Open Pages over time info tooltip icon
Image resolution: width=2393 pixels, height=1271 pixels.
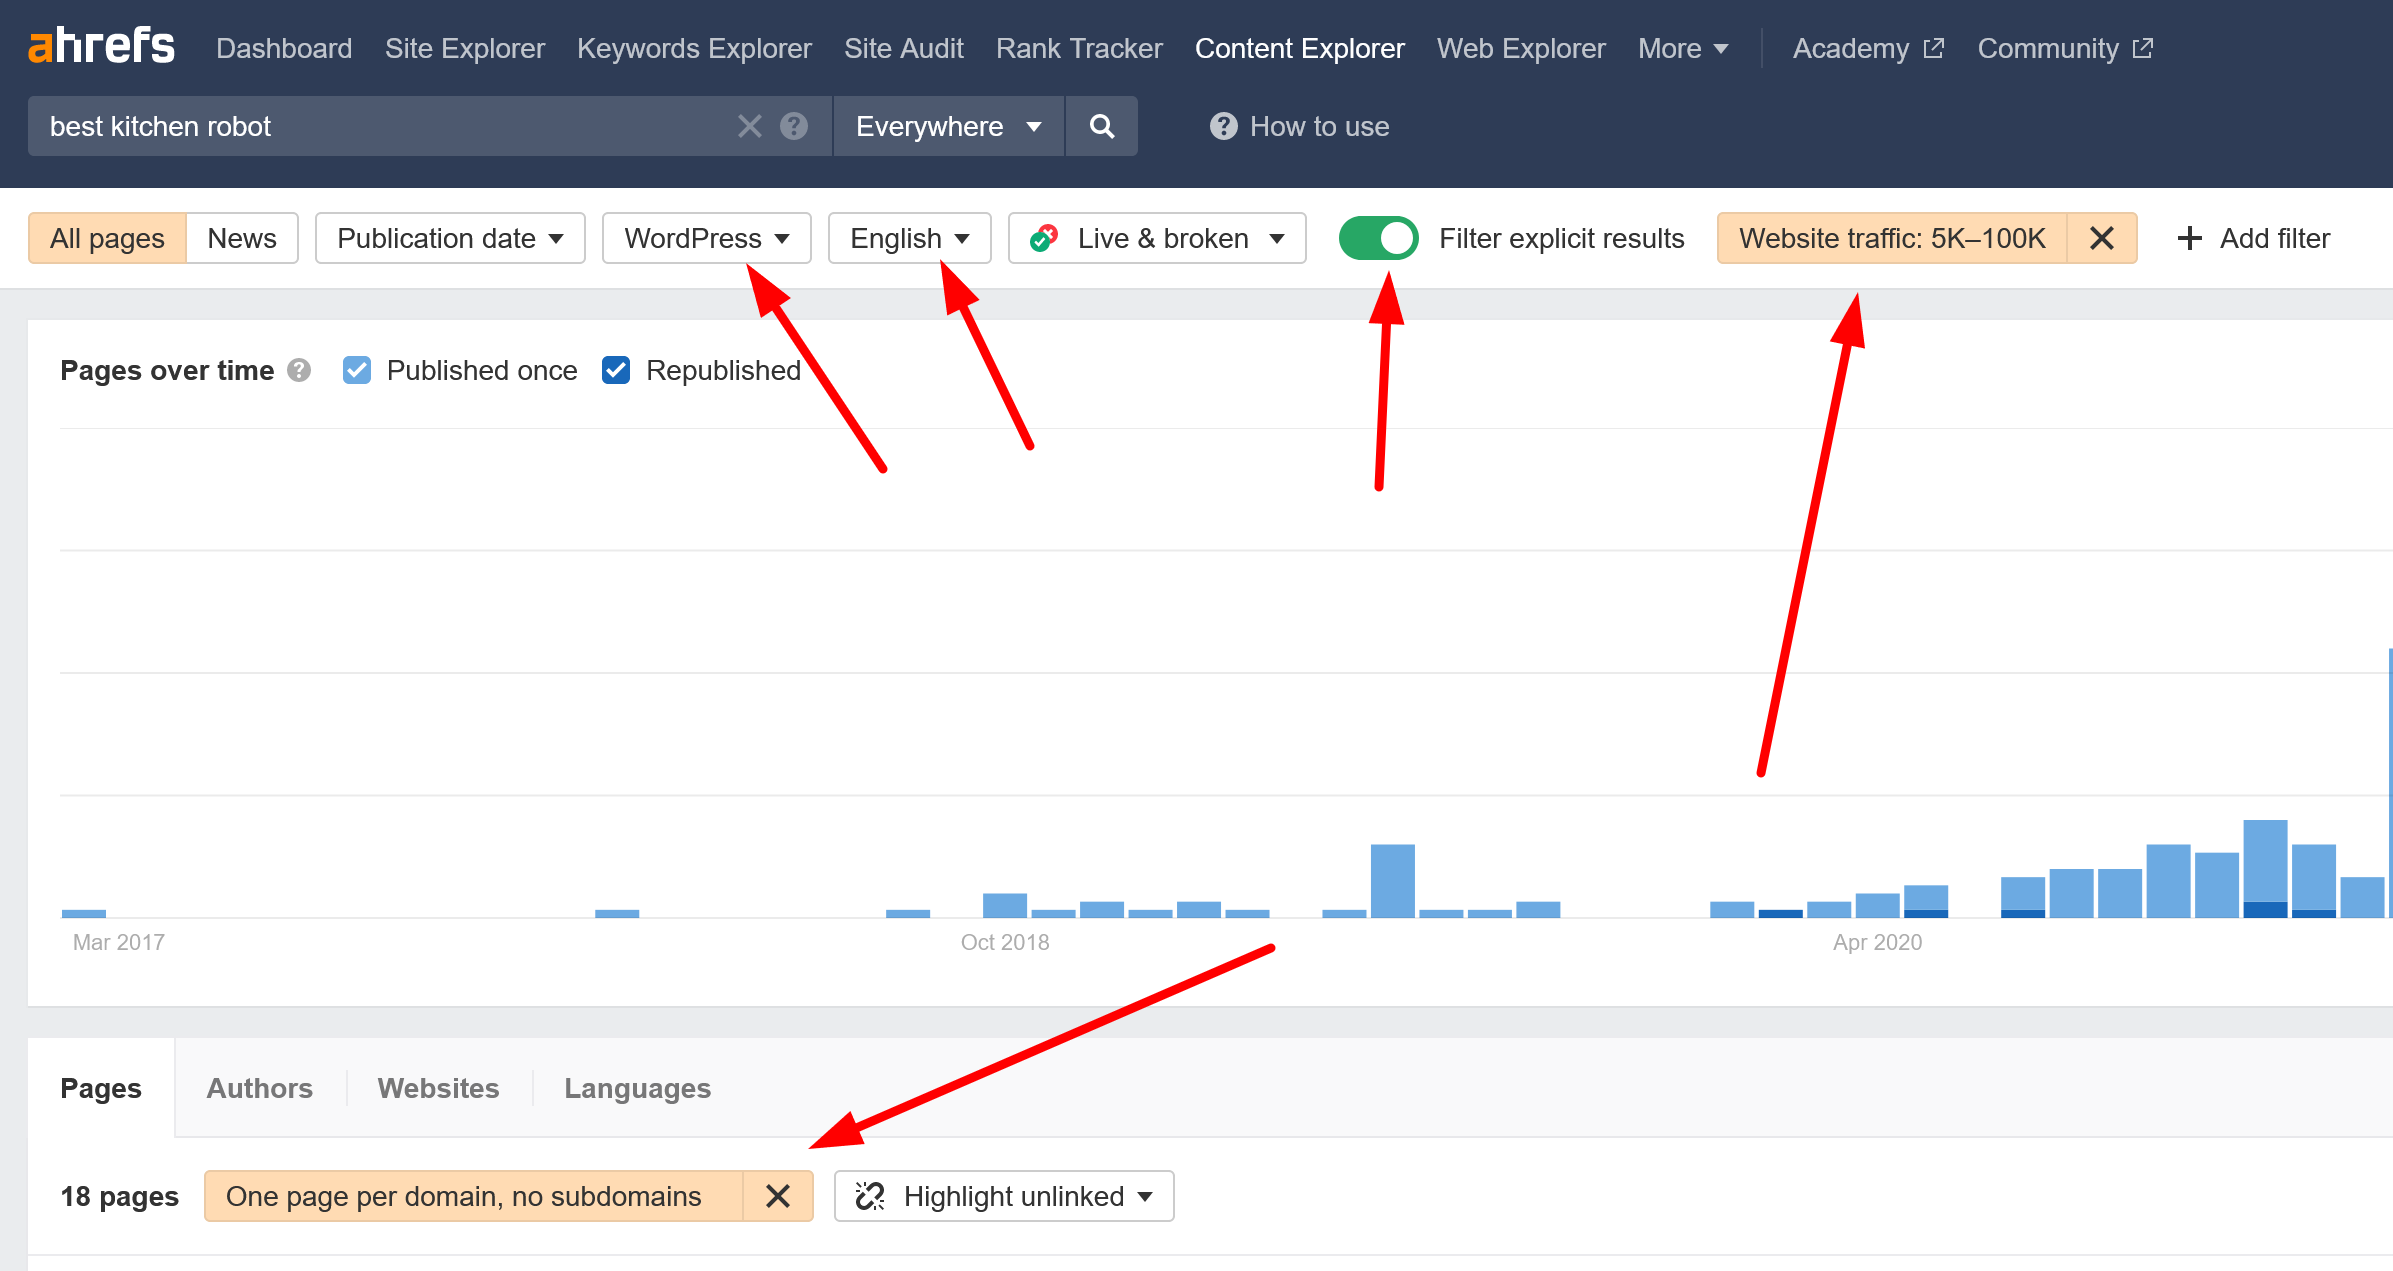299,370
